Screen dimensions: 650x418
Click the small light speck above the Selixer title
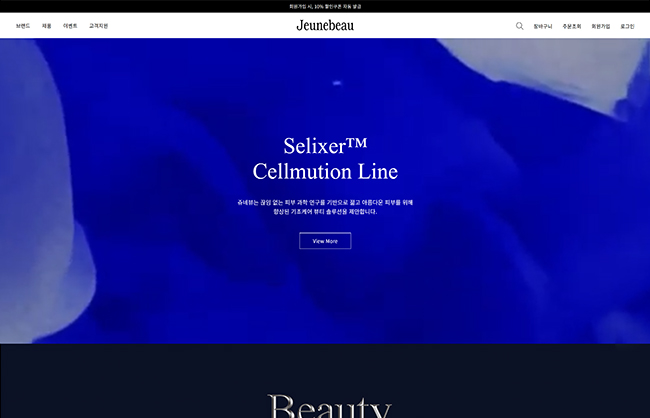click(337, 83)
